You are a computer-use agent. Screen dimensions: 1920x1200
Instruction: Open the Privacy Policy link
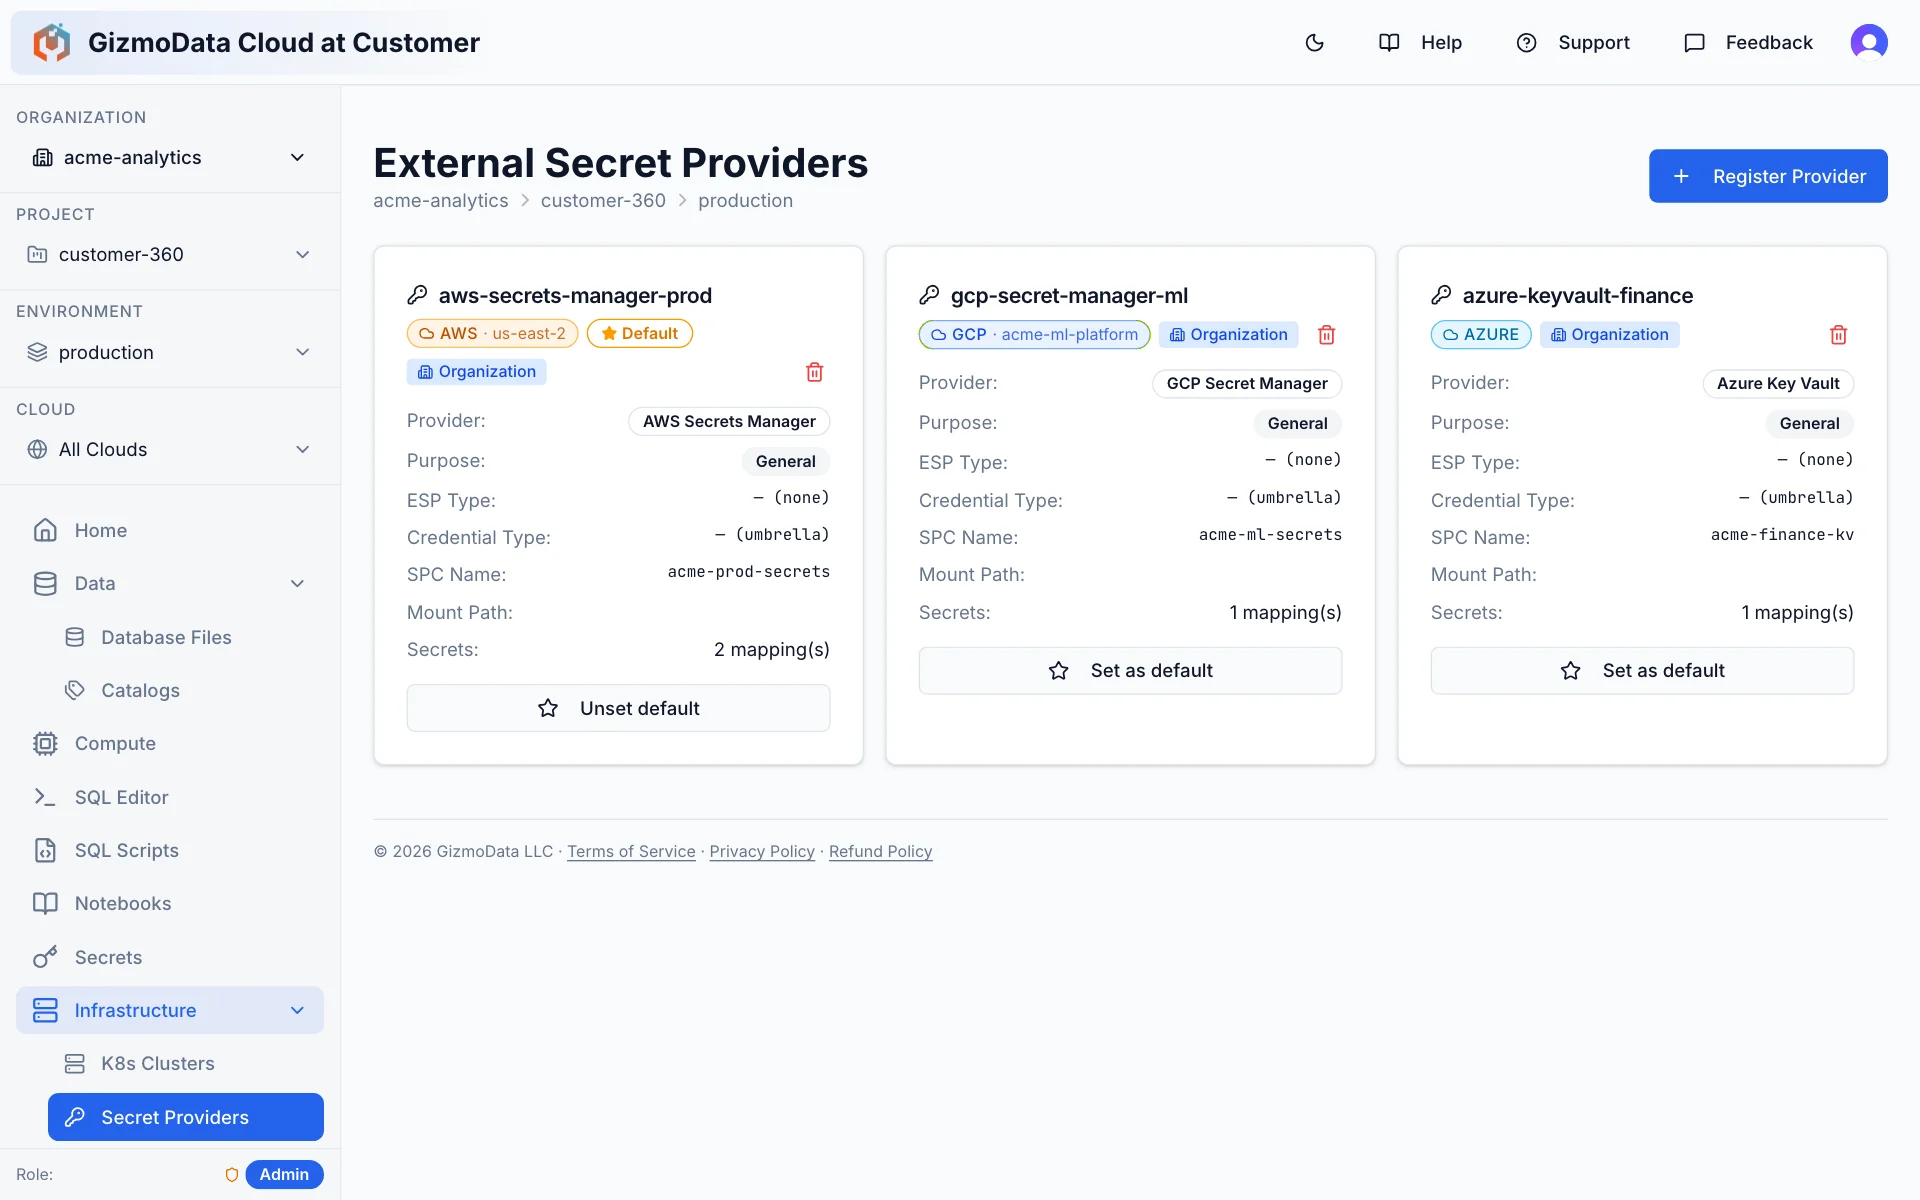pos(762,851)
